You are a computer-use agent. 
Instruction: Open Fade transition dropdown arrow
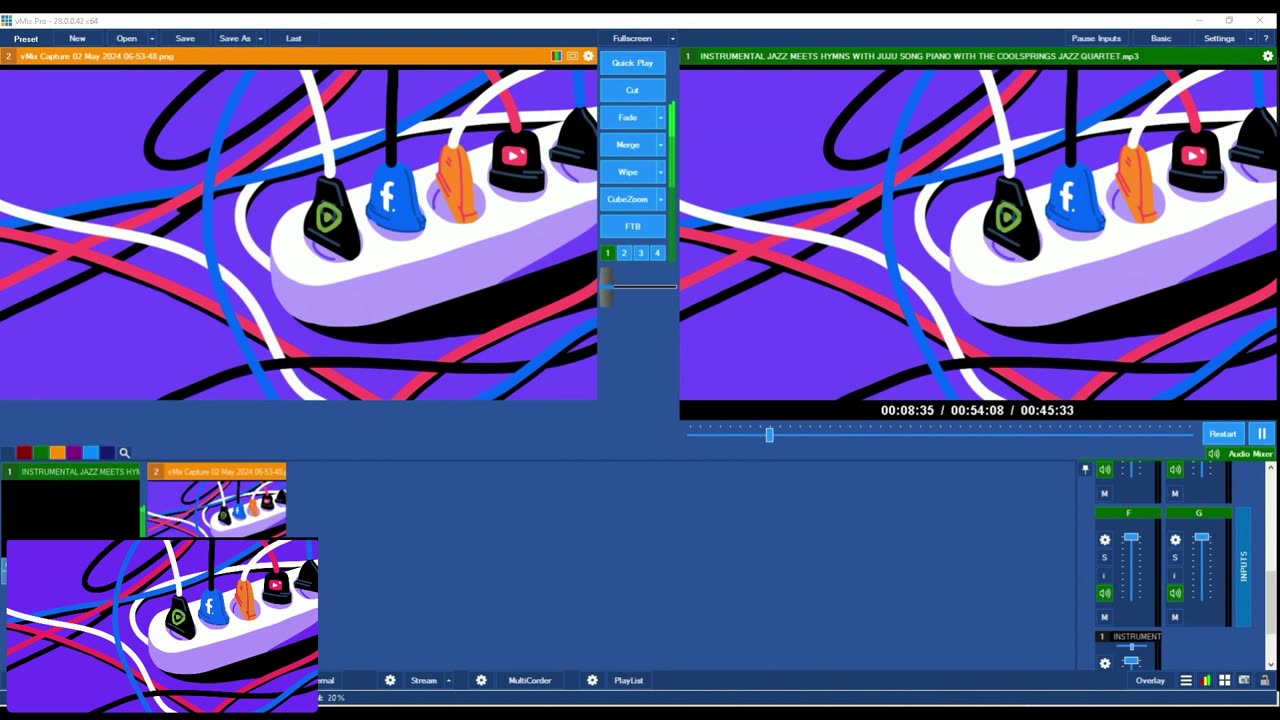click(x=660, y=118)
